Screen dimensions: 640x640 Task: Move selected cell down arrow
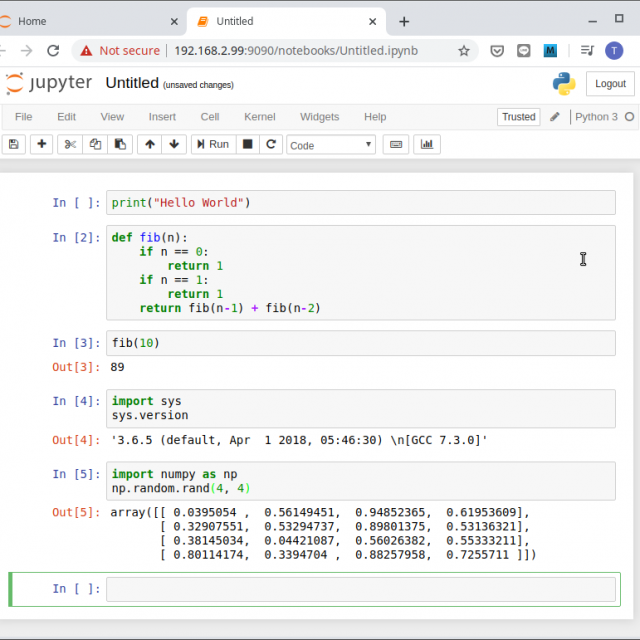[175, 144]
